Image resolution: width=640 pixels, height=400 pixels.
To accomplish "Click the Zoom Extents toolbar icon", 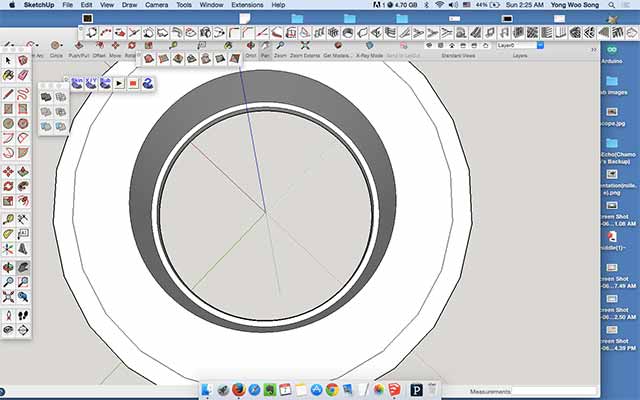I will 305,45.
